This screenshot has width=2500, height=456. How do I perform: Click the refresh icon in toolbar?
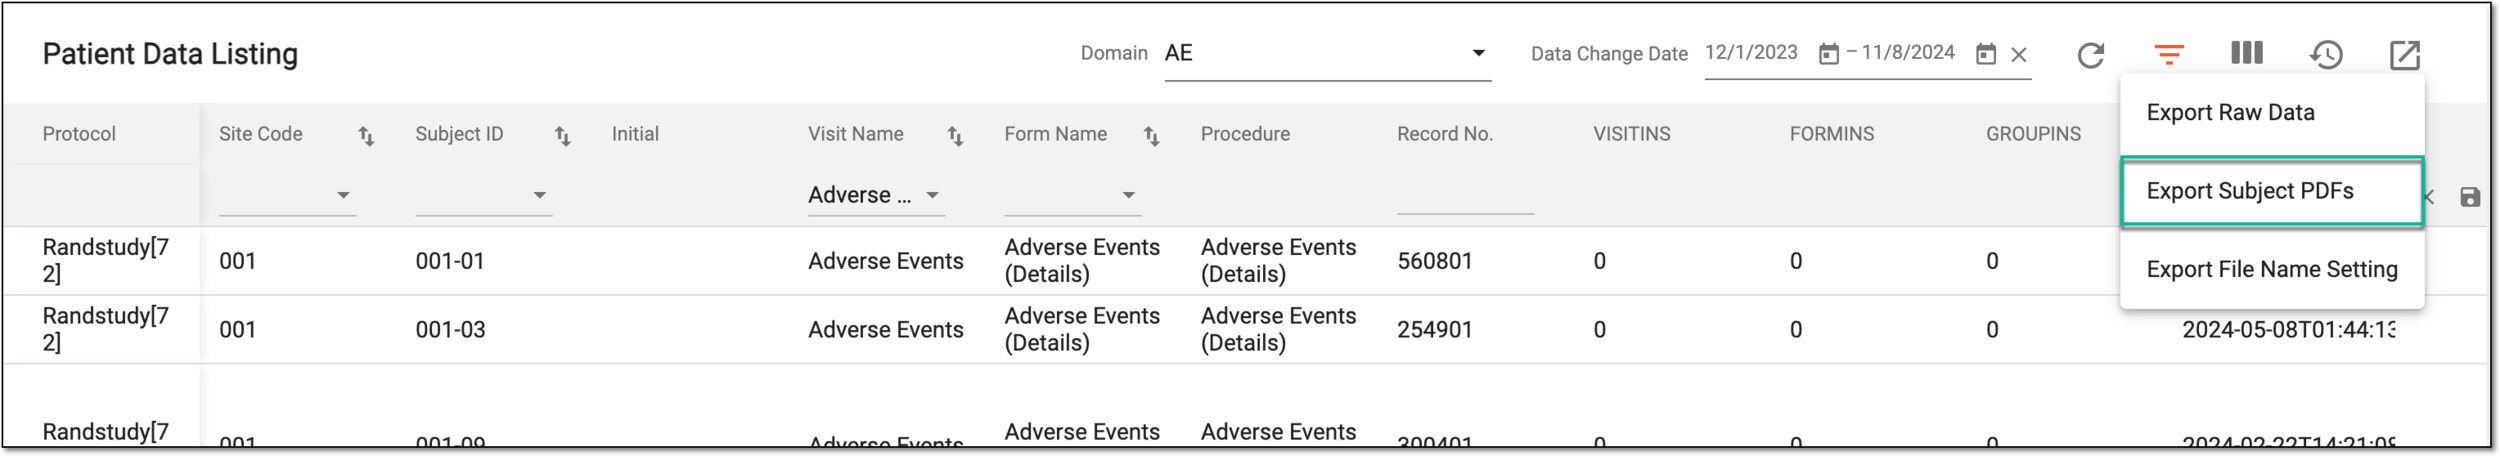click(2090, 55)
